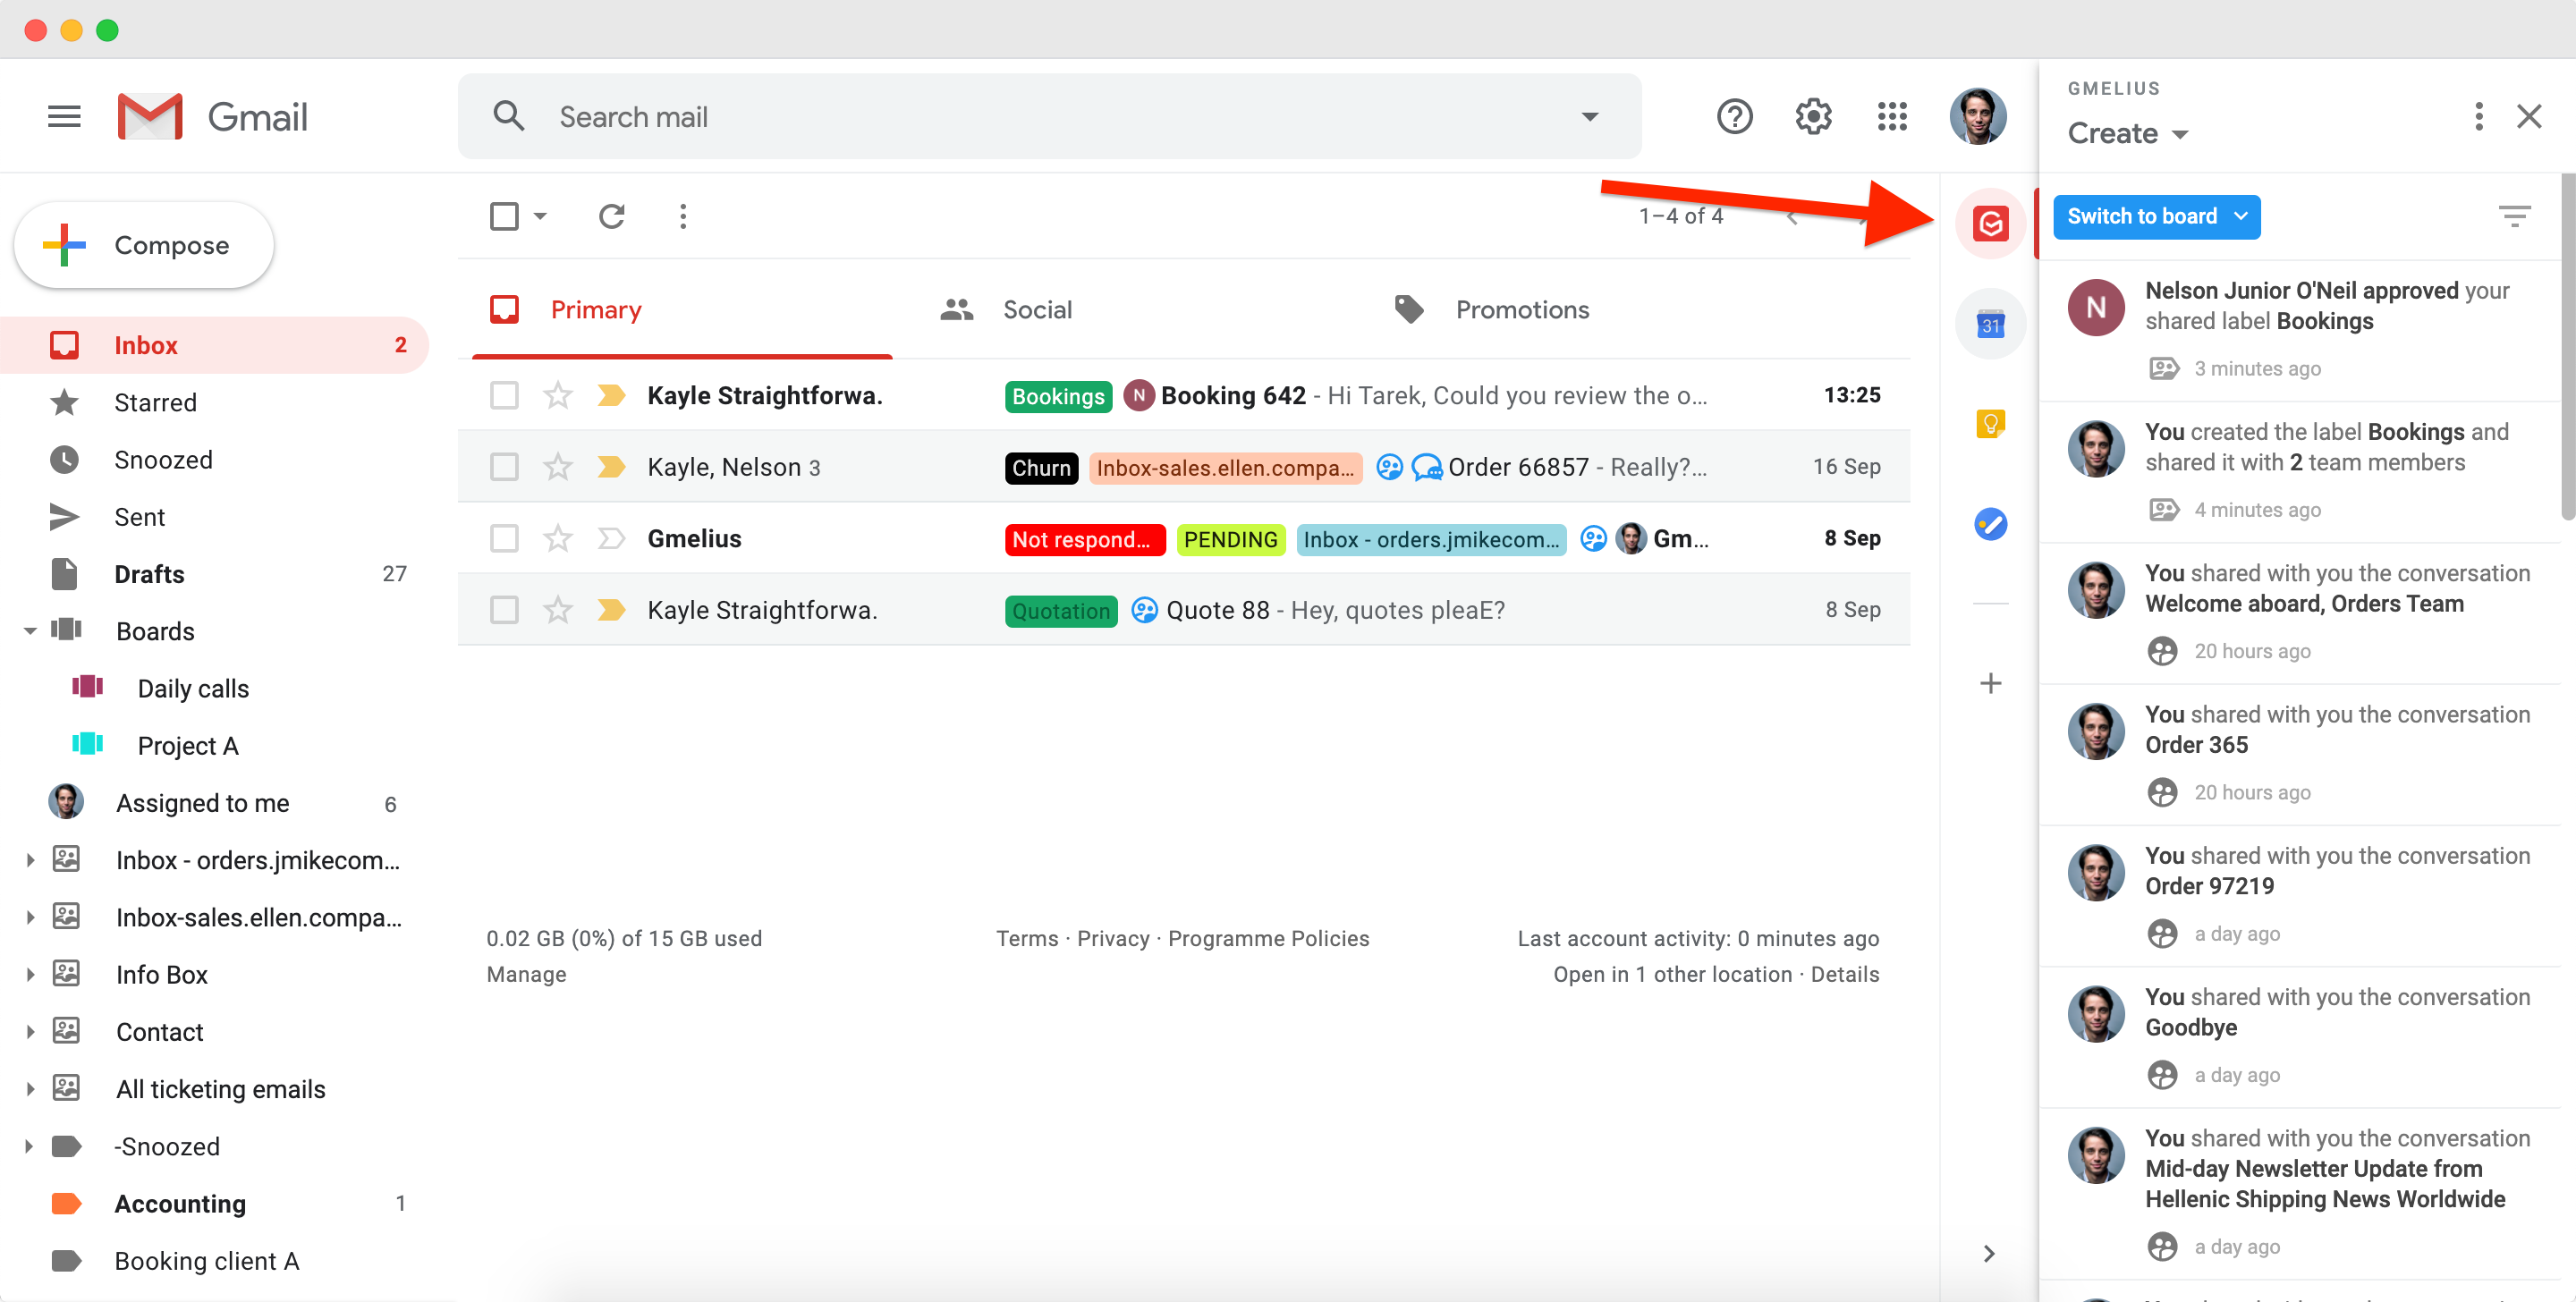
Task: Click the Manage storage link
Action: point(526,974)
